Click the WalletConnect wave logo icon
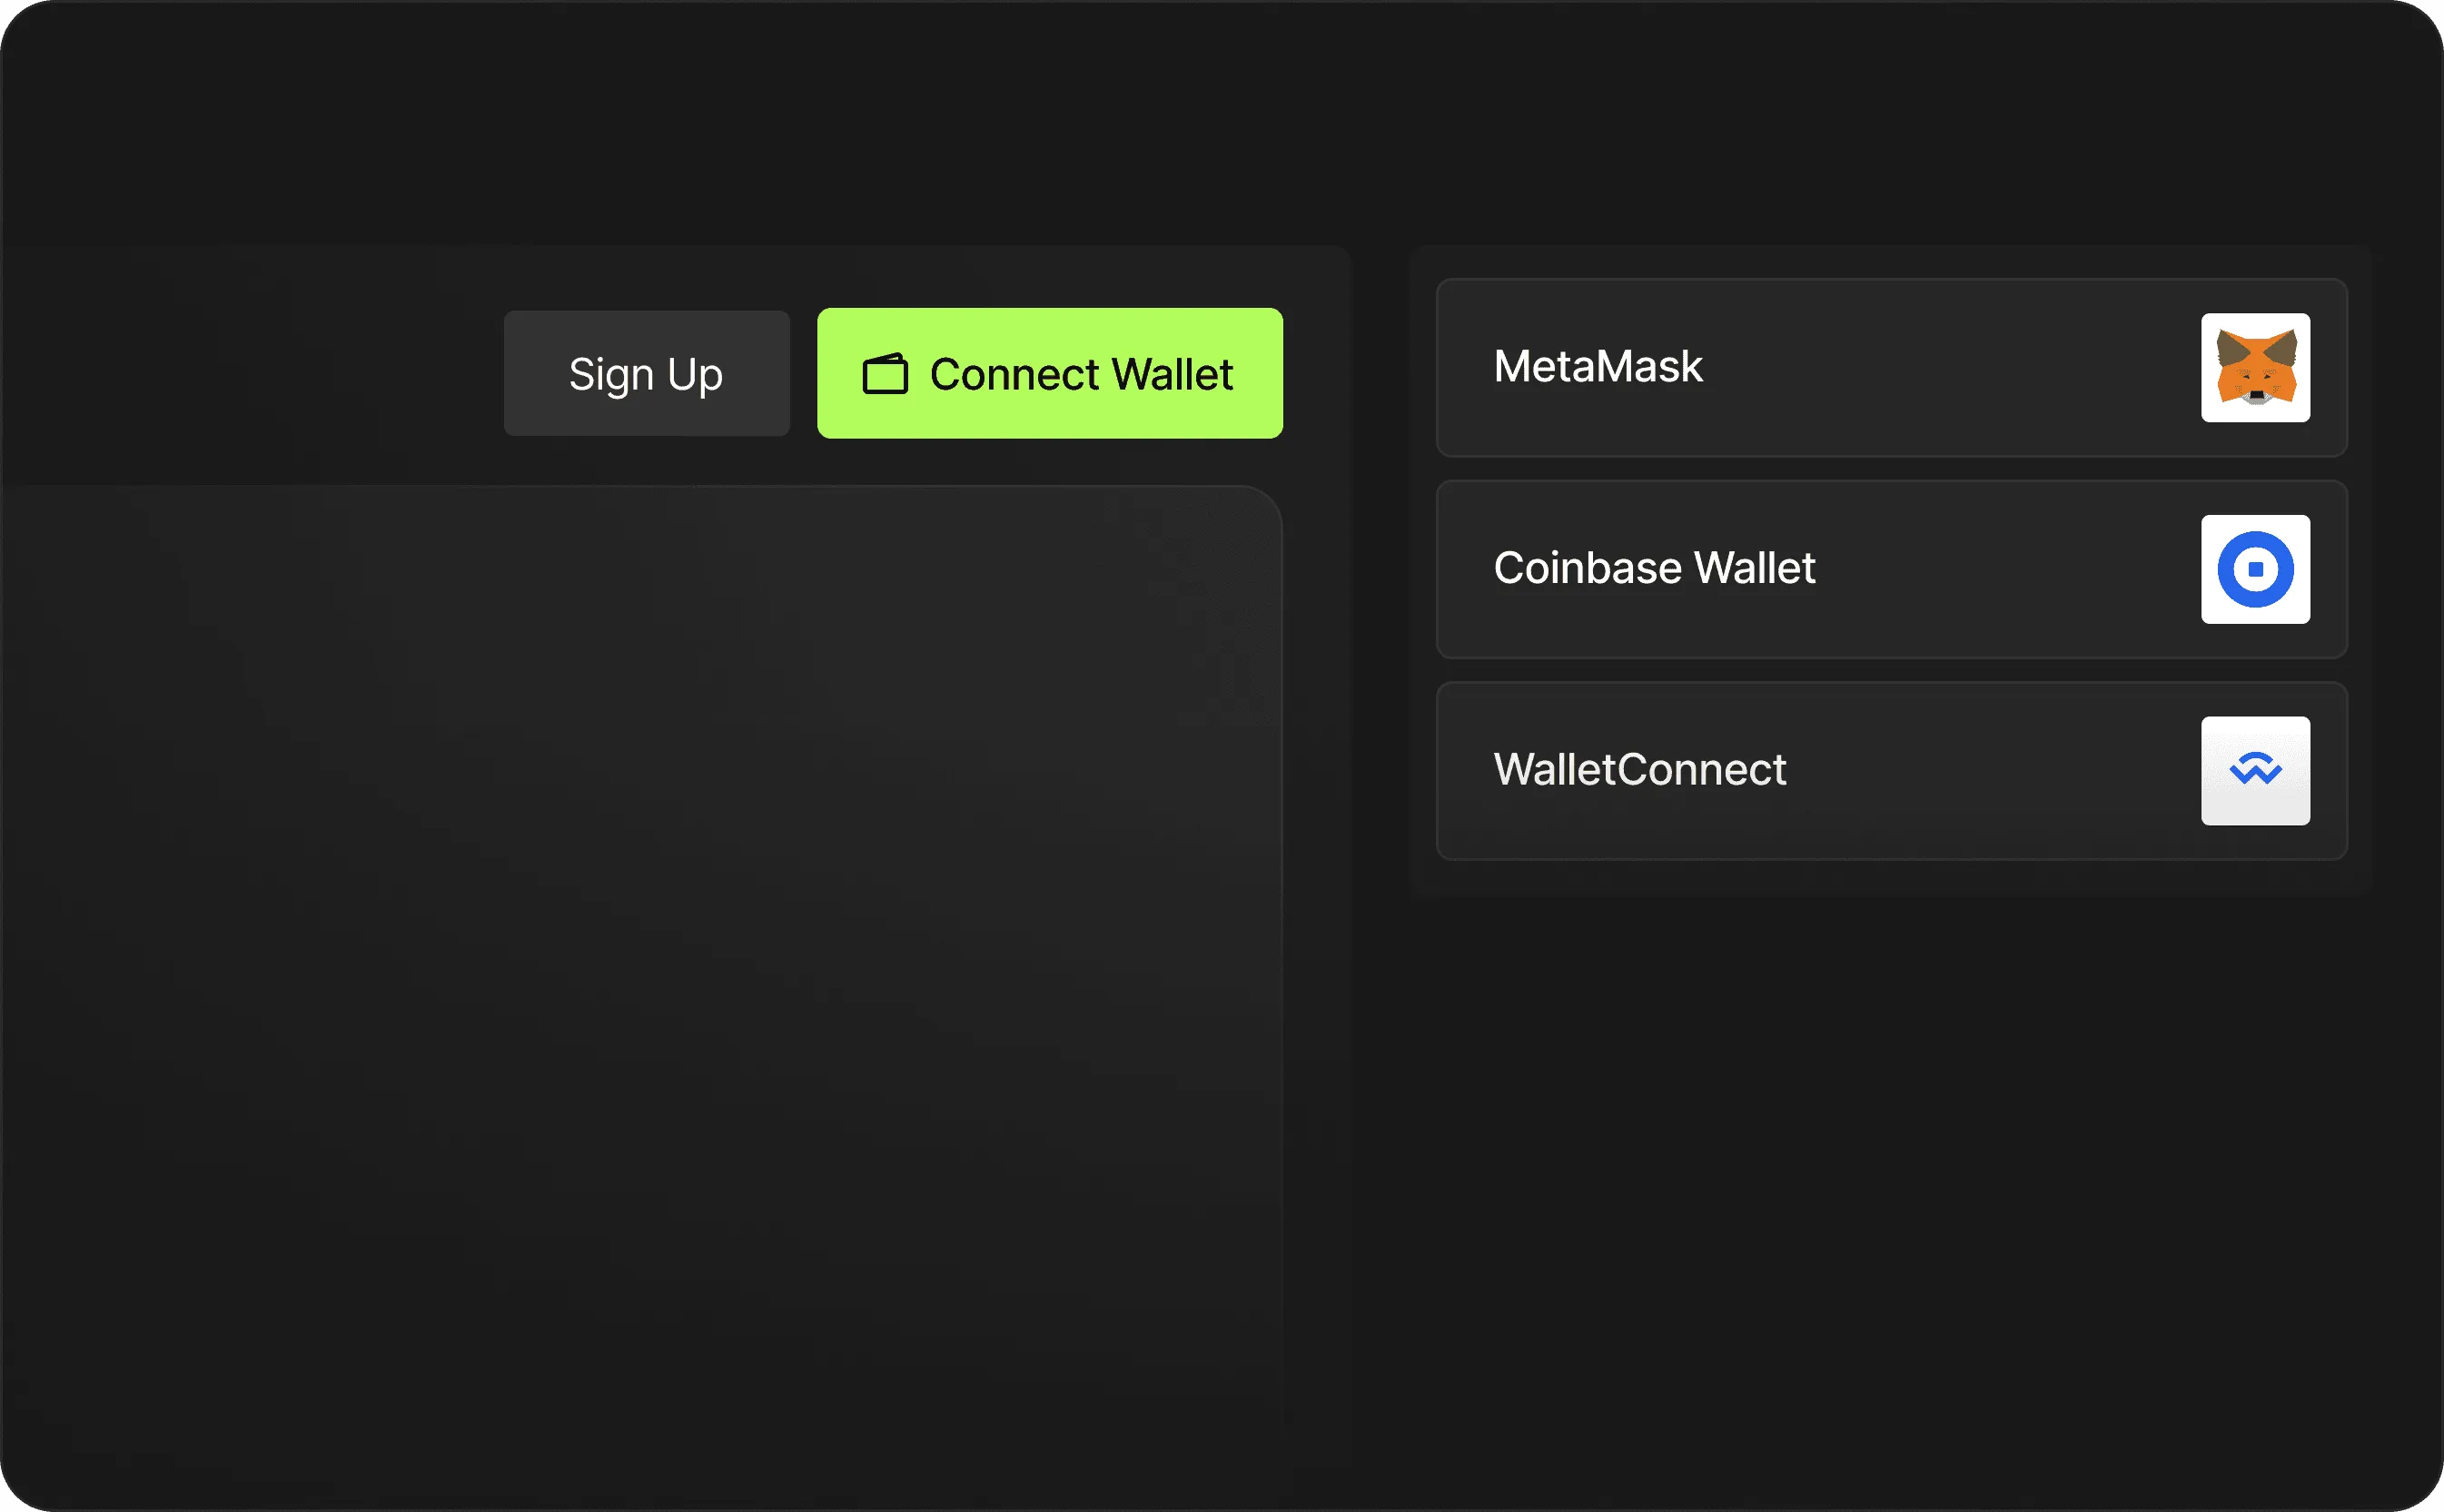 [x=2255, y=771]
